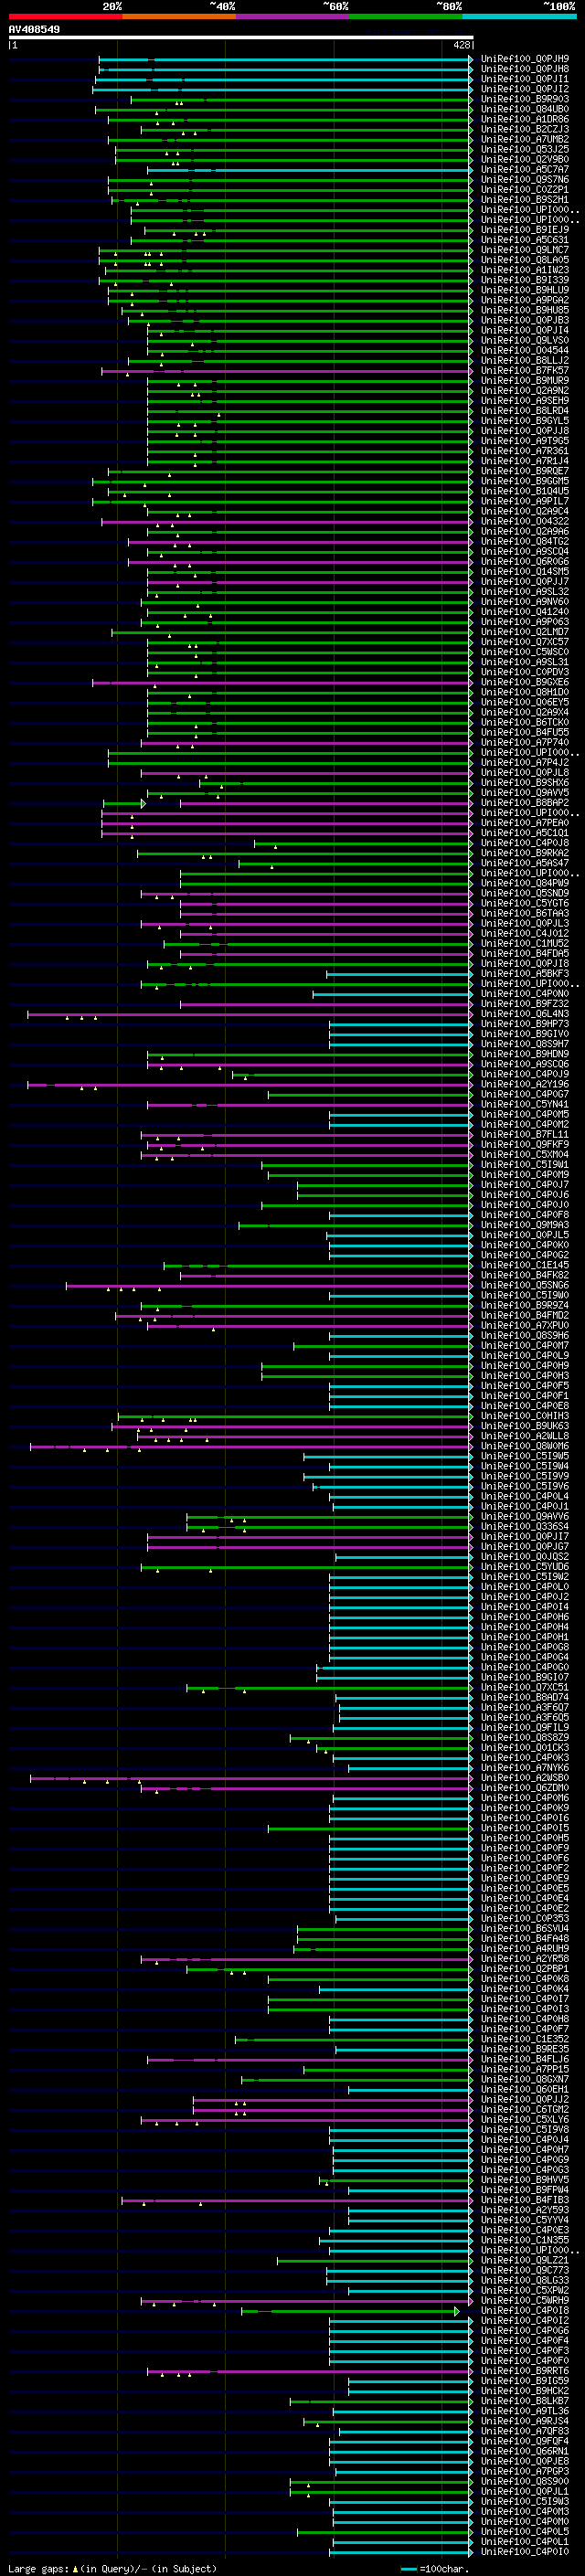Click the purple alignment bar for UniRef100_A7PEA0
585x2576 pixels.
click(x=287, y=823)
